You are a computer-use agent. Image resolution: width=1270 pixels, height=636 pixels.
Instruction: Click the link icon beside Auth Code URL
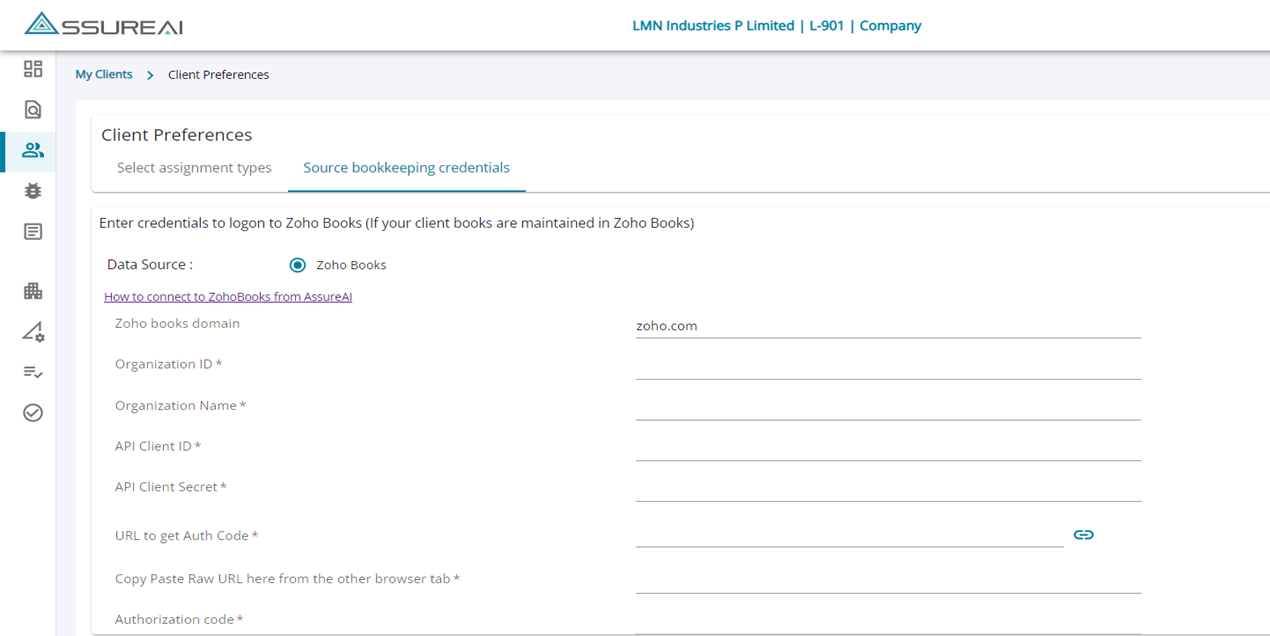tap(1083, 535)
